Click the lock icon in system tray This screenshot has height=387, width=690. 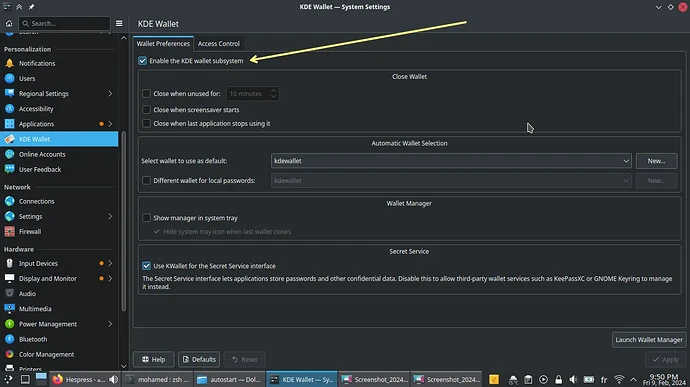(558, 380)
